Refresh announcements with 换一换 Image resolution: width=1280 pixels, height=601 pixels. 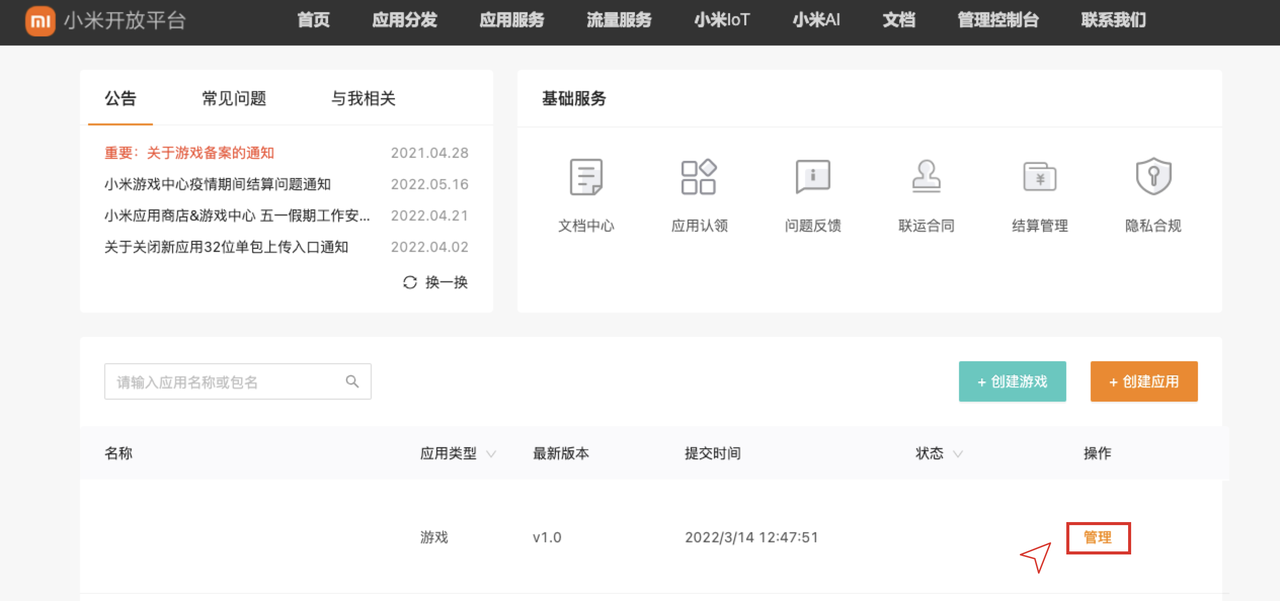435,282
